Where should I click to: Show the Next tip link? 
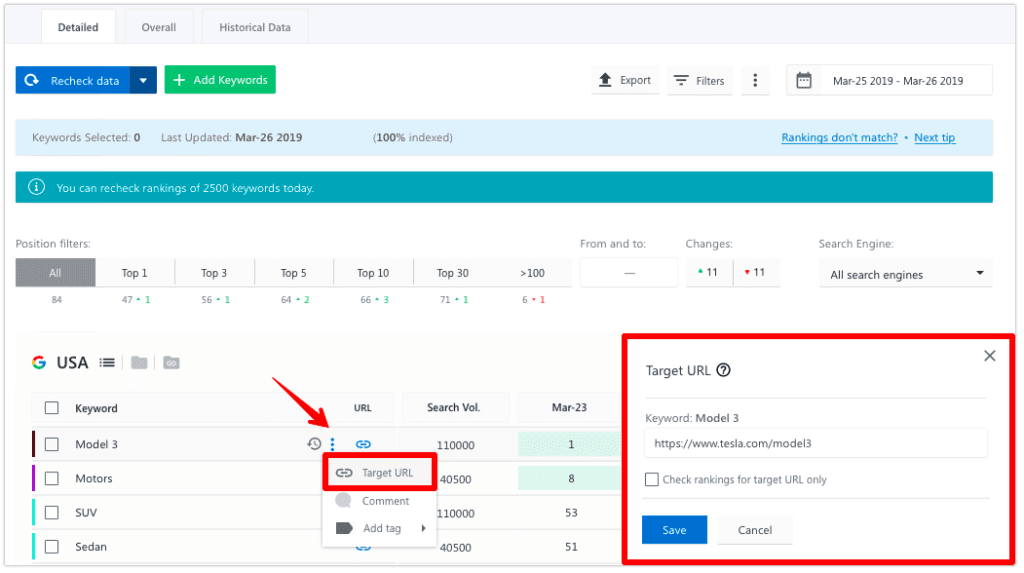[935, 137]
